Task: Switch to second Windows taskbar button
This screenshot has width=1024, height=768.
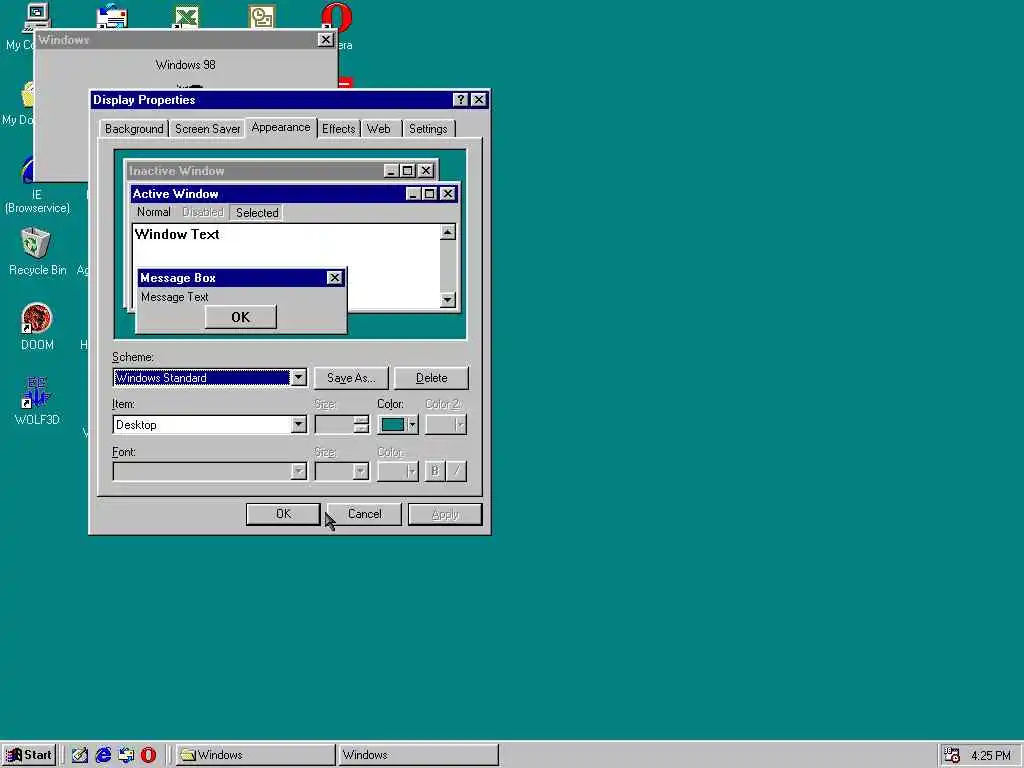Action: click(x=419, y=755)
